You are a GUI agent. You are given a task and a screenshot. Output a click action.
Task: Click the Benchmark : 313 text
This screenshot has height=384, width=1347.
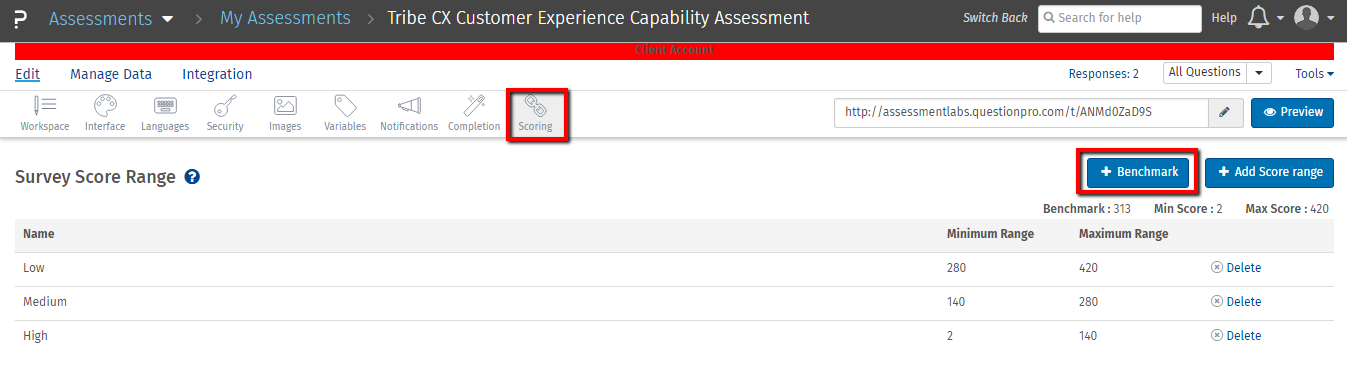[x=1087, y=209]
